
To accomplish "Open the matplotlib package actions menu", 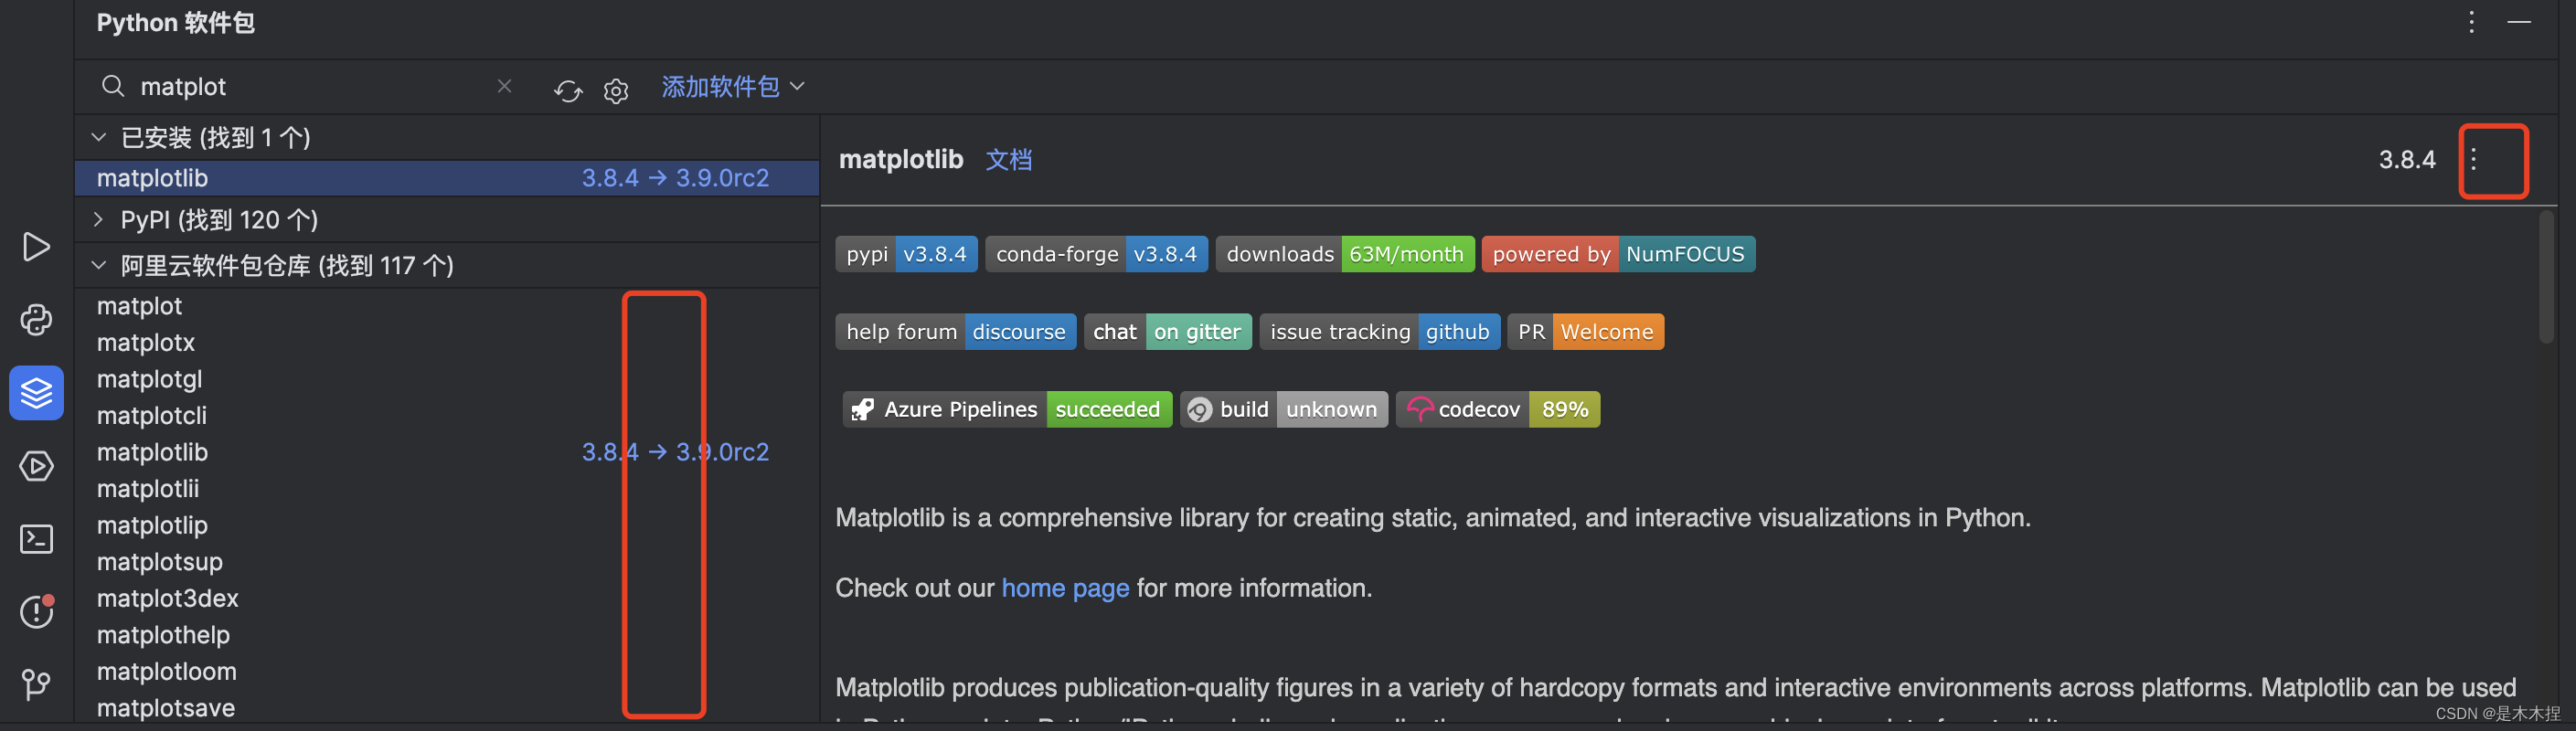I will pos(2473,159).
